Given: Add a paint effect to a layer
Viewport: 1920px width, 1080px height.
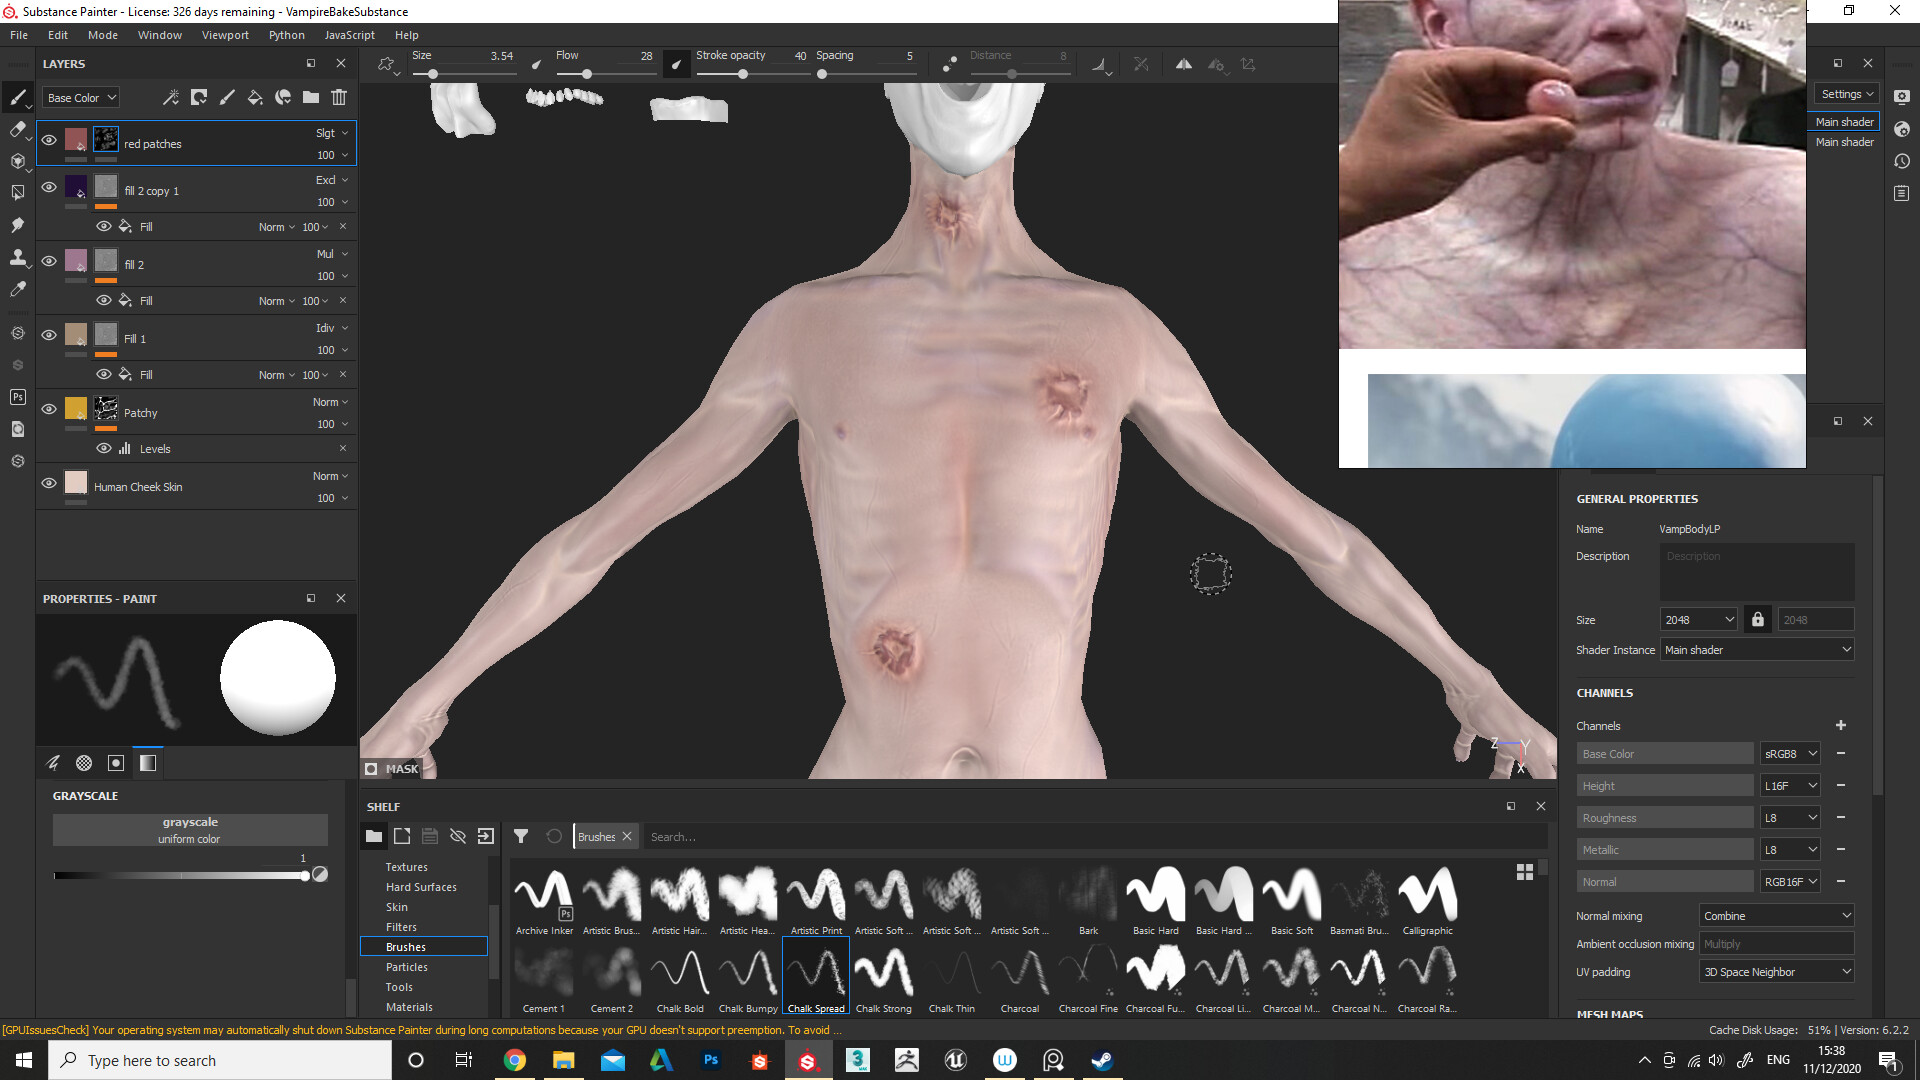Looking at the screenshot, I should [226, 97].
